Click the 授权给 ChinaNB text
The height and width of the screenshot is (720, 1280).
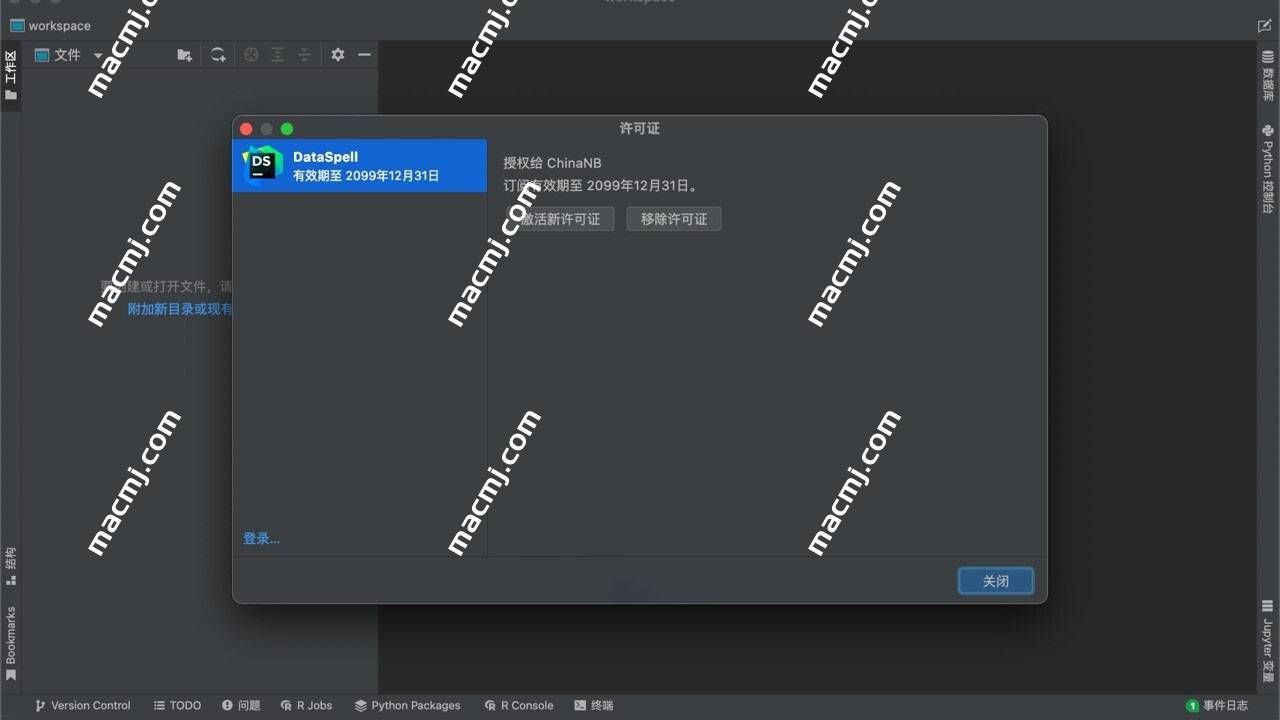tap(552, 163)
